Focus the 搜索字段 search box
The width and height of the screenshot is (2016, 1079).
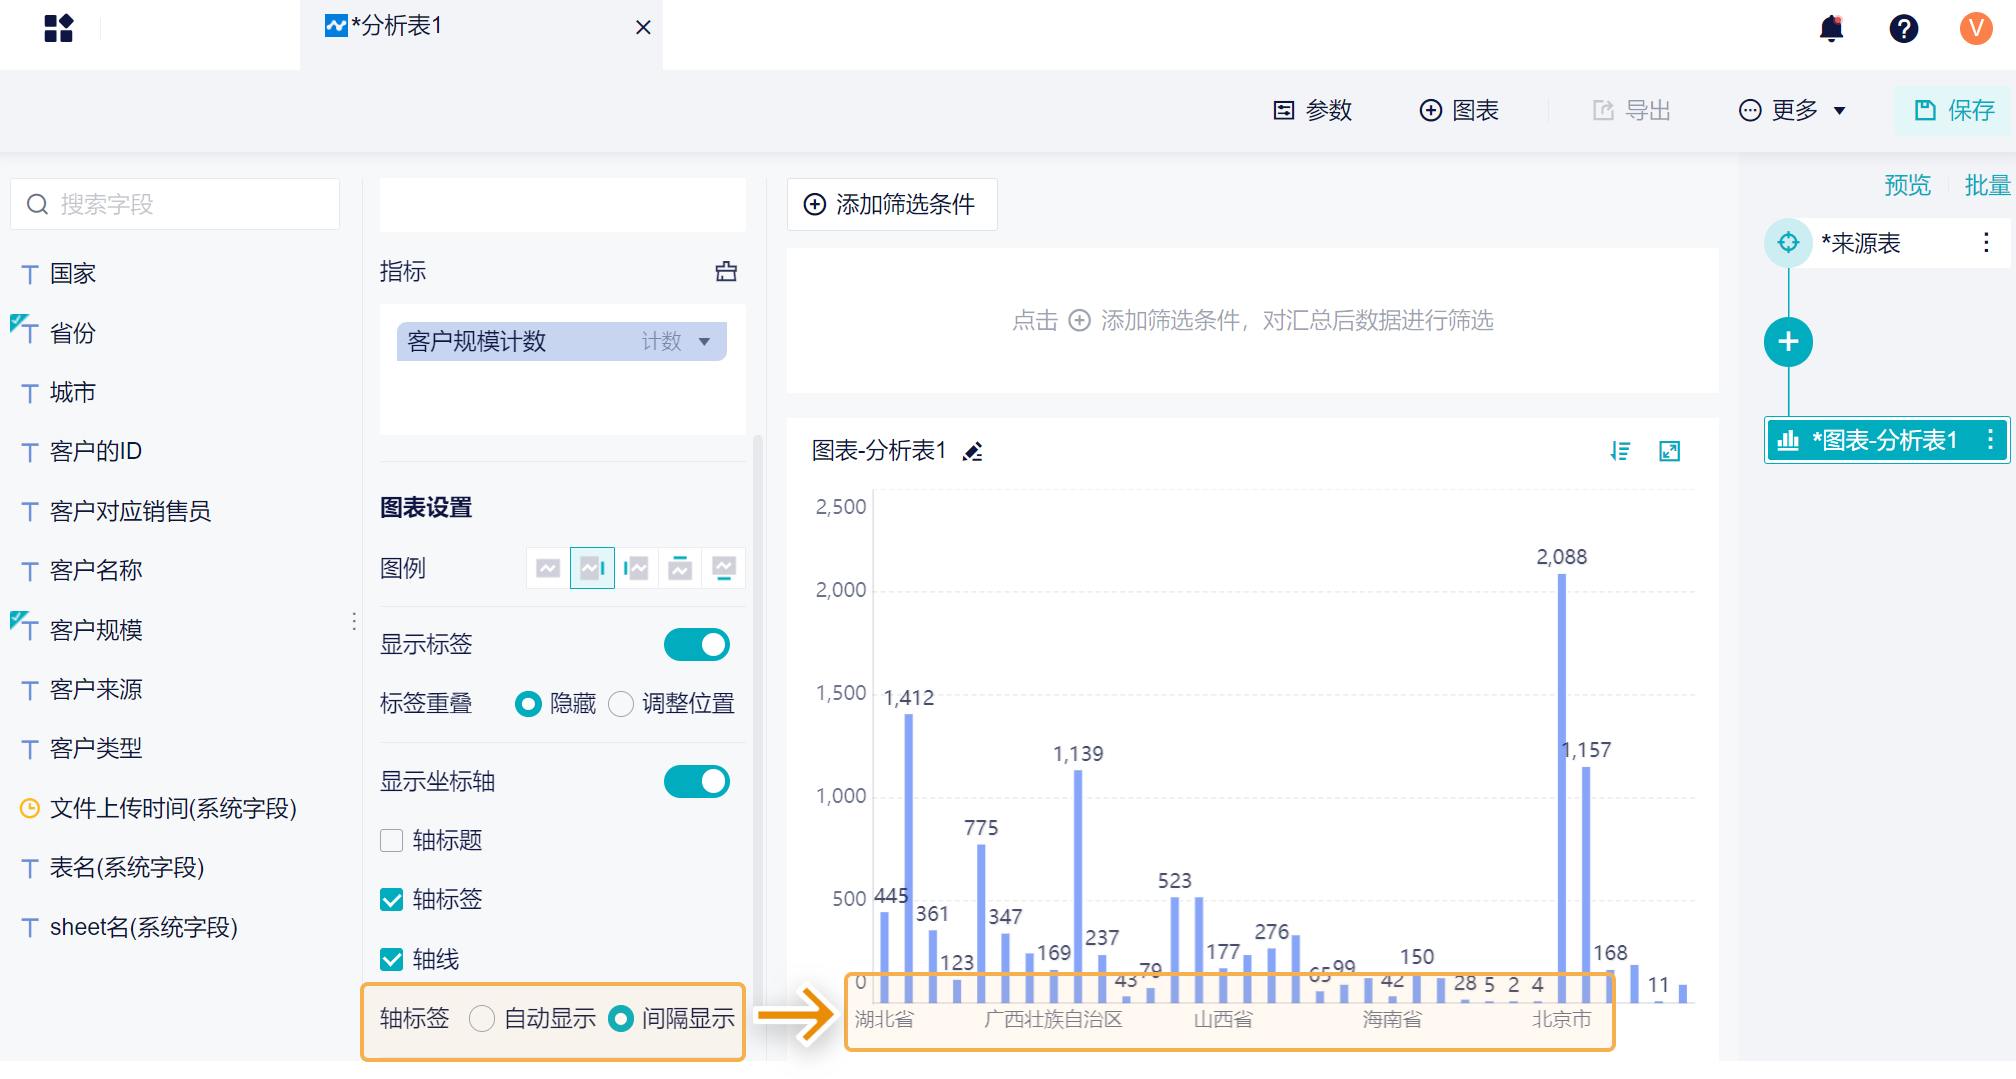[175, 204]
